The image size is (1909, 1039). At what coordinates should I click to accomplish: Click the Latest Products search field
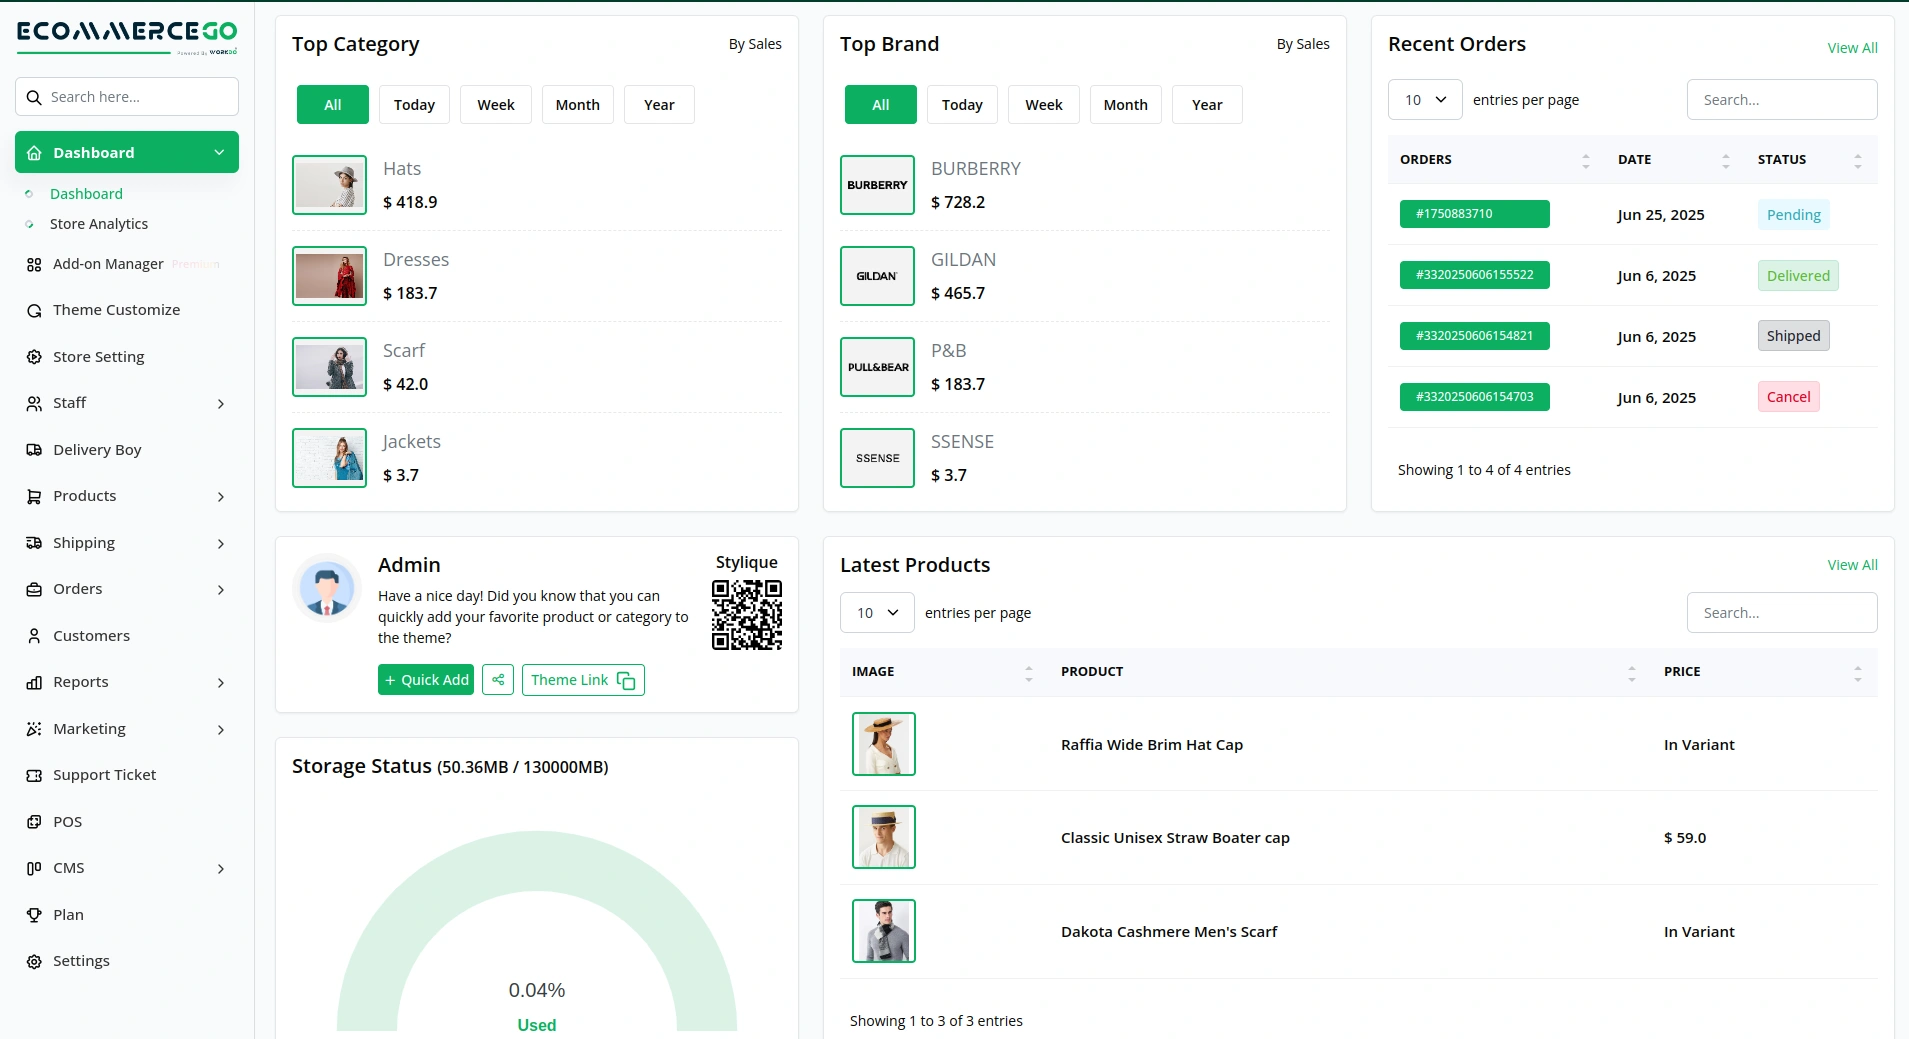(1781, 613)
